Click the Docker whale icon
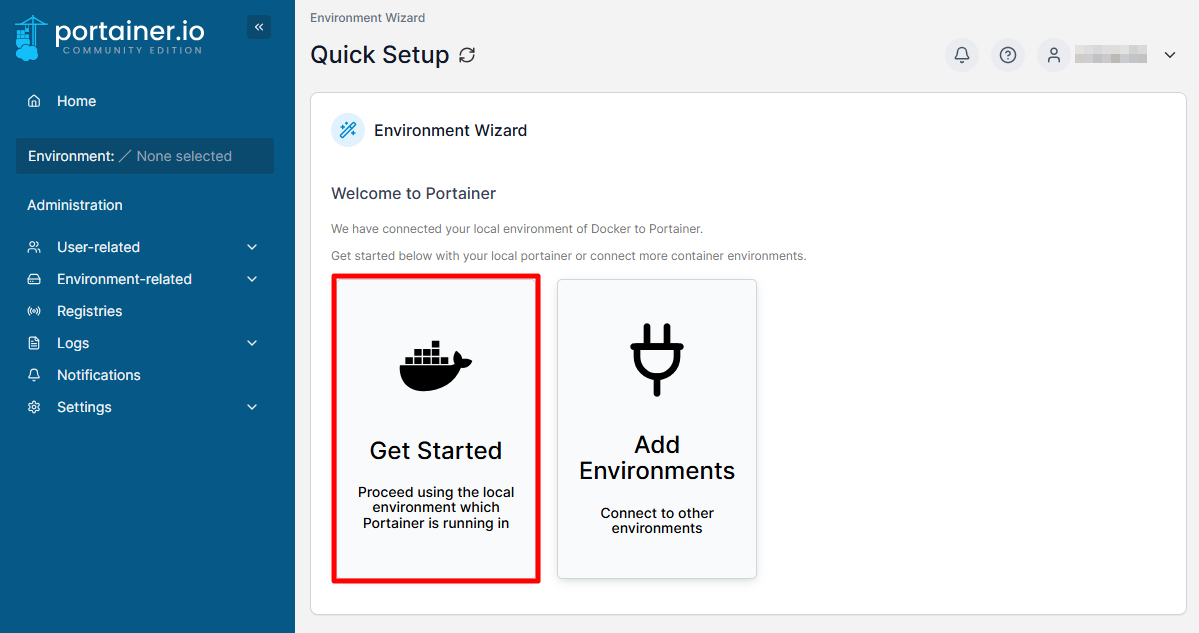 click(436, 365)
